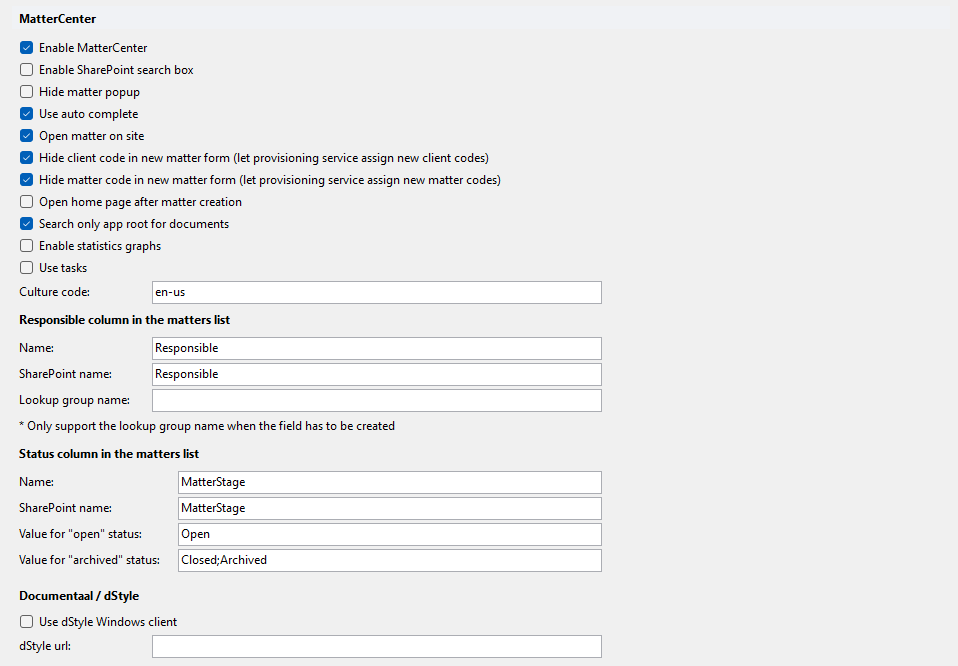The image size is (958, 666).
Task: Click the Documentaal / dStyle heading
Action: [79, 596]
